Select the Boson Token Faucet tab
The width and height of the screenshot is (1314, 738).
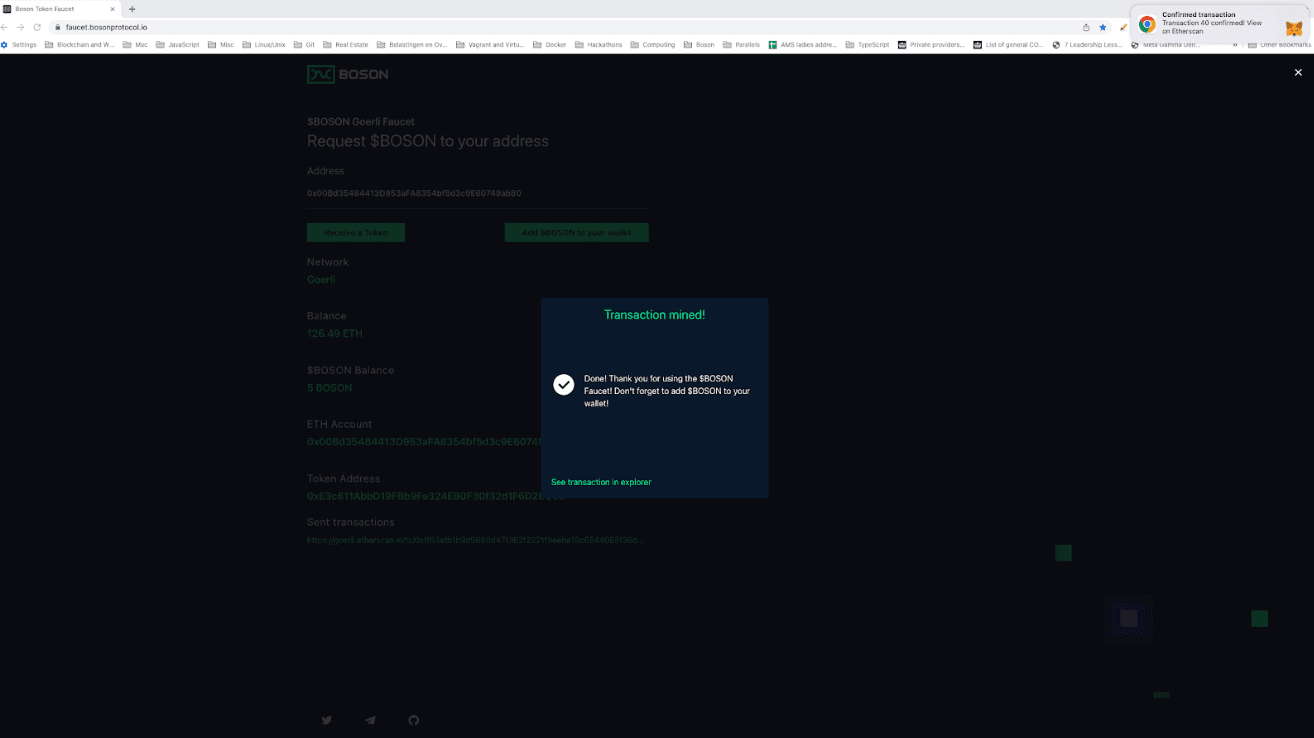[60, 9]
